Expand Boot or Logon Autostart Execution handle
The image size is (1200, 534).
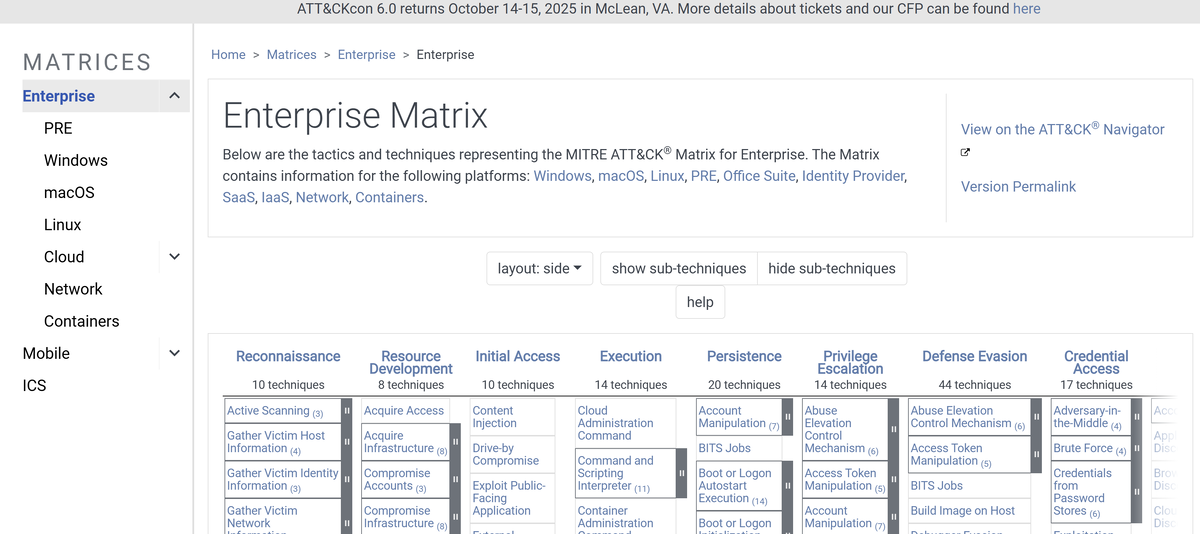click(x=788, y=486)
